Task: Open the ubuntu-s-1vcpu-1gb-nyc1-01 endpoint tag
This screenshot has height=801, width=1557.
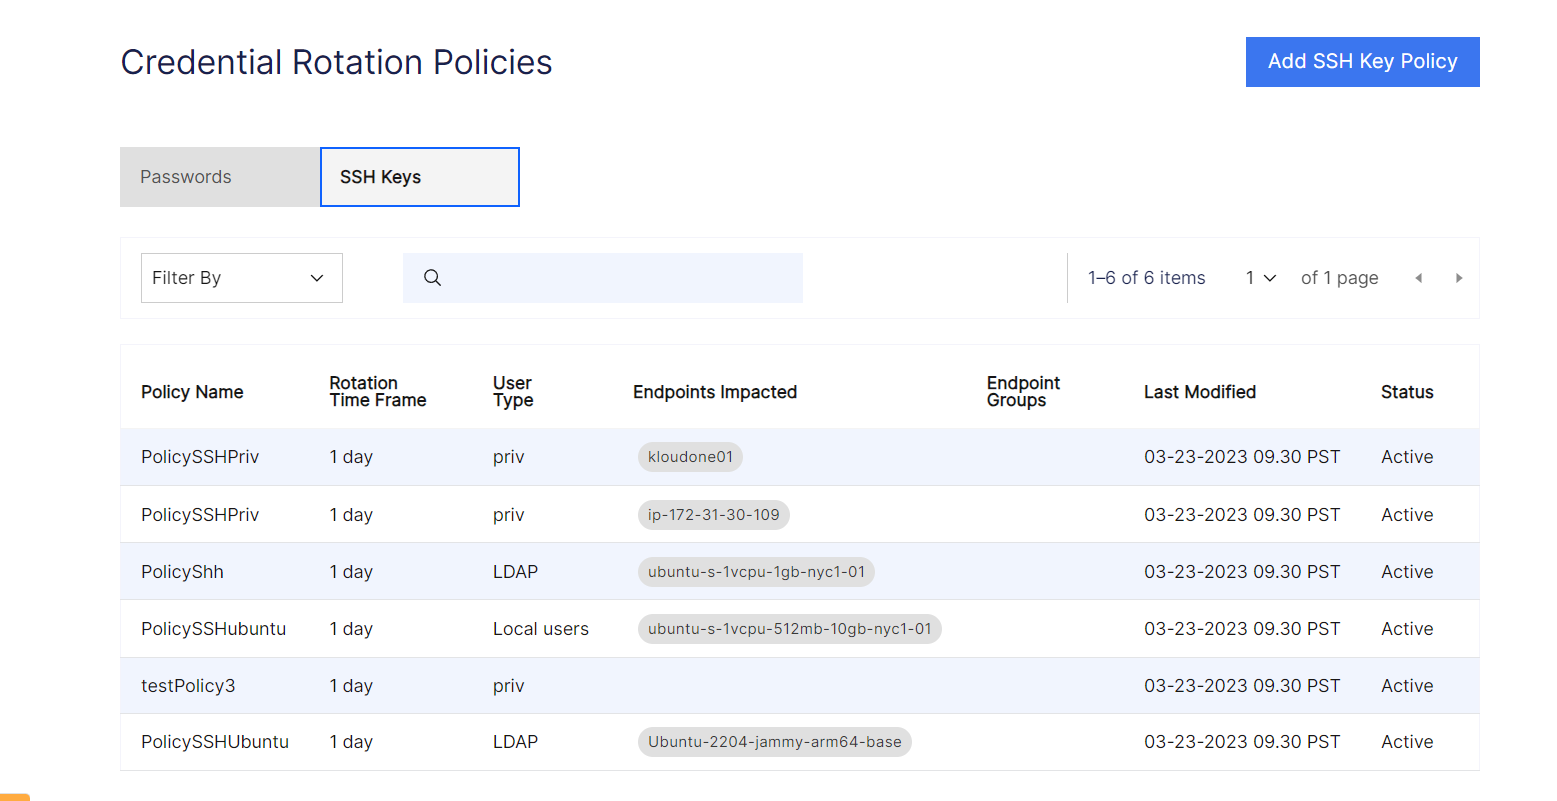Action: coord(756,572)
